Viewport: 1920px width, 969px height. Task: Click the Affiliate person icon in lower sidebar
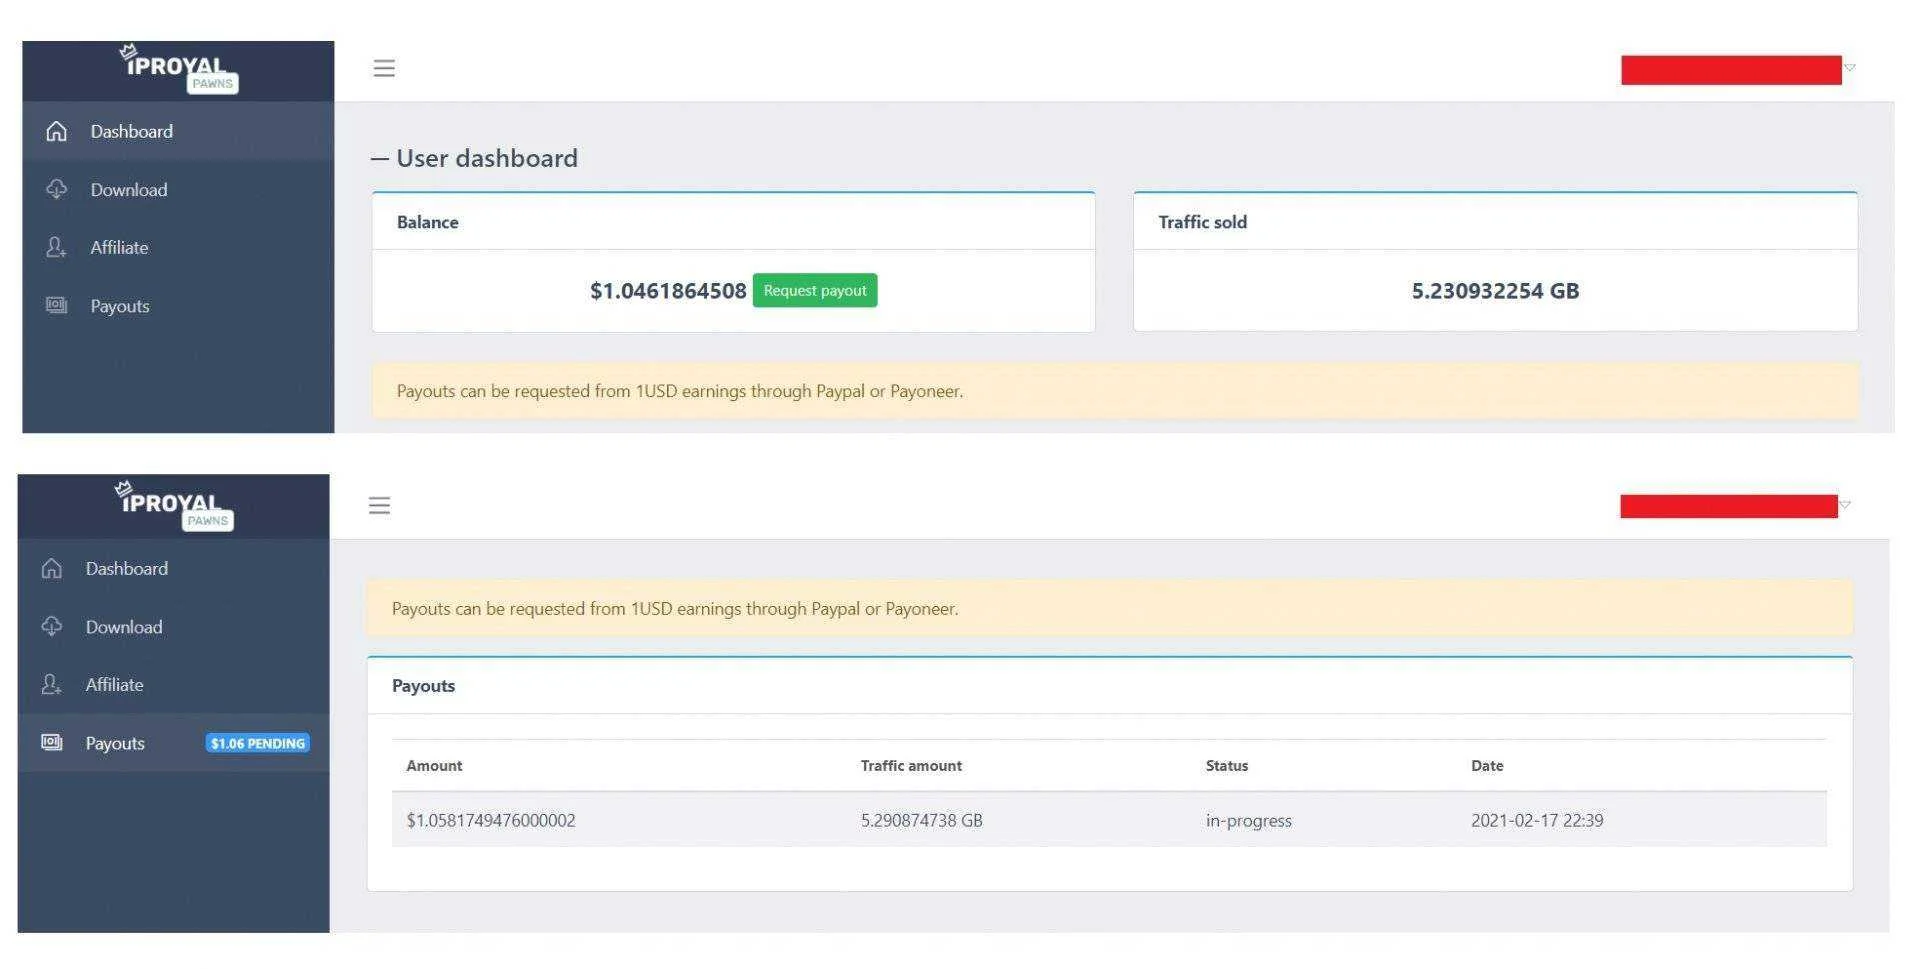point(52,684)
